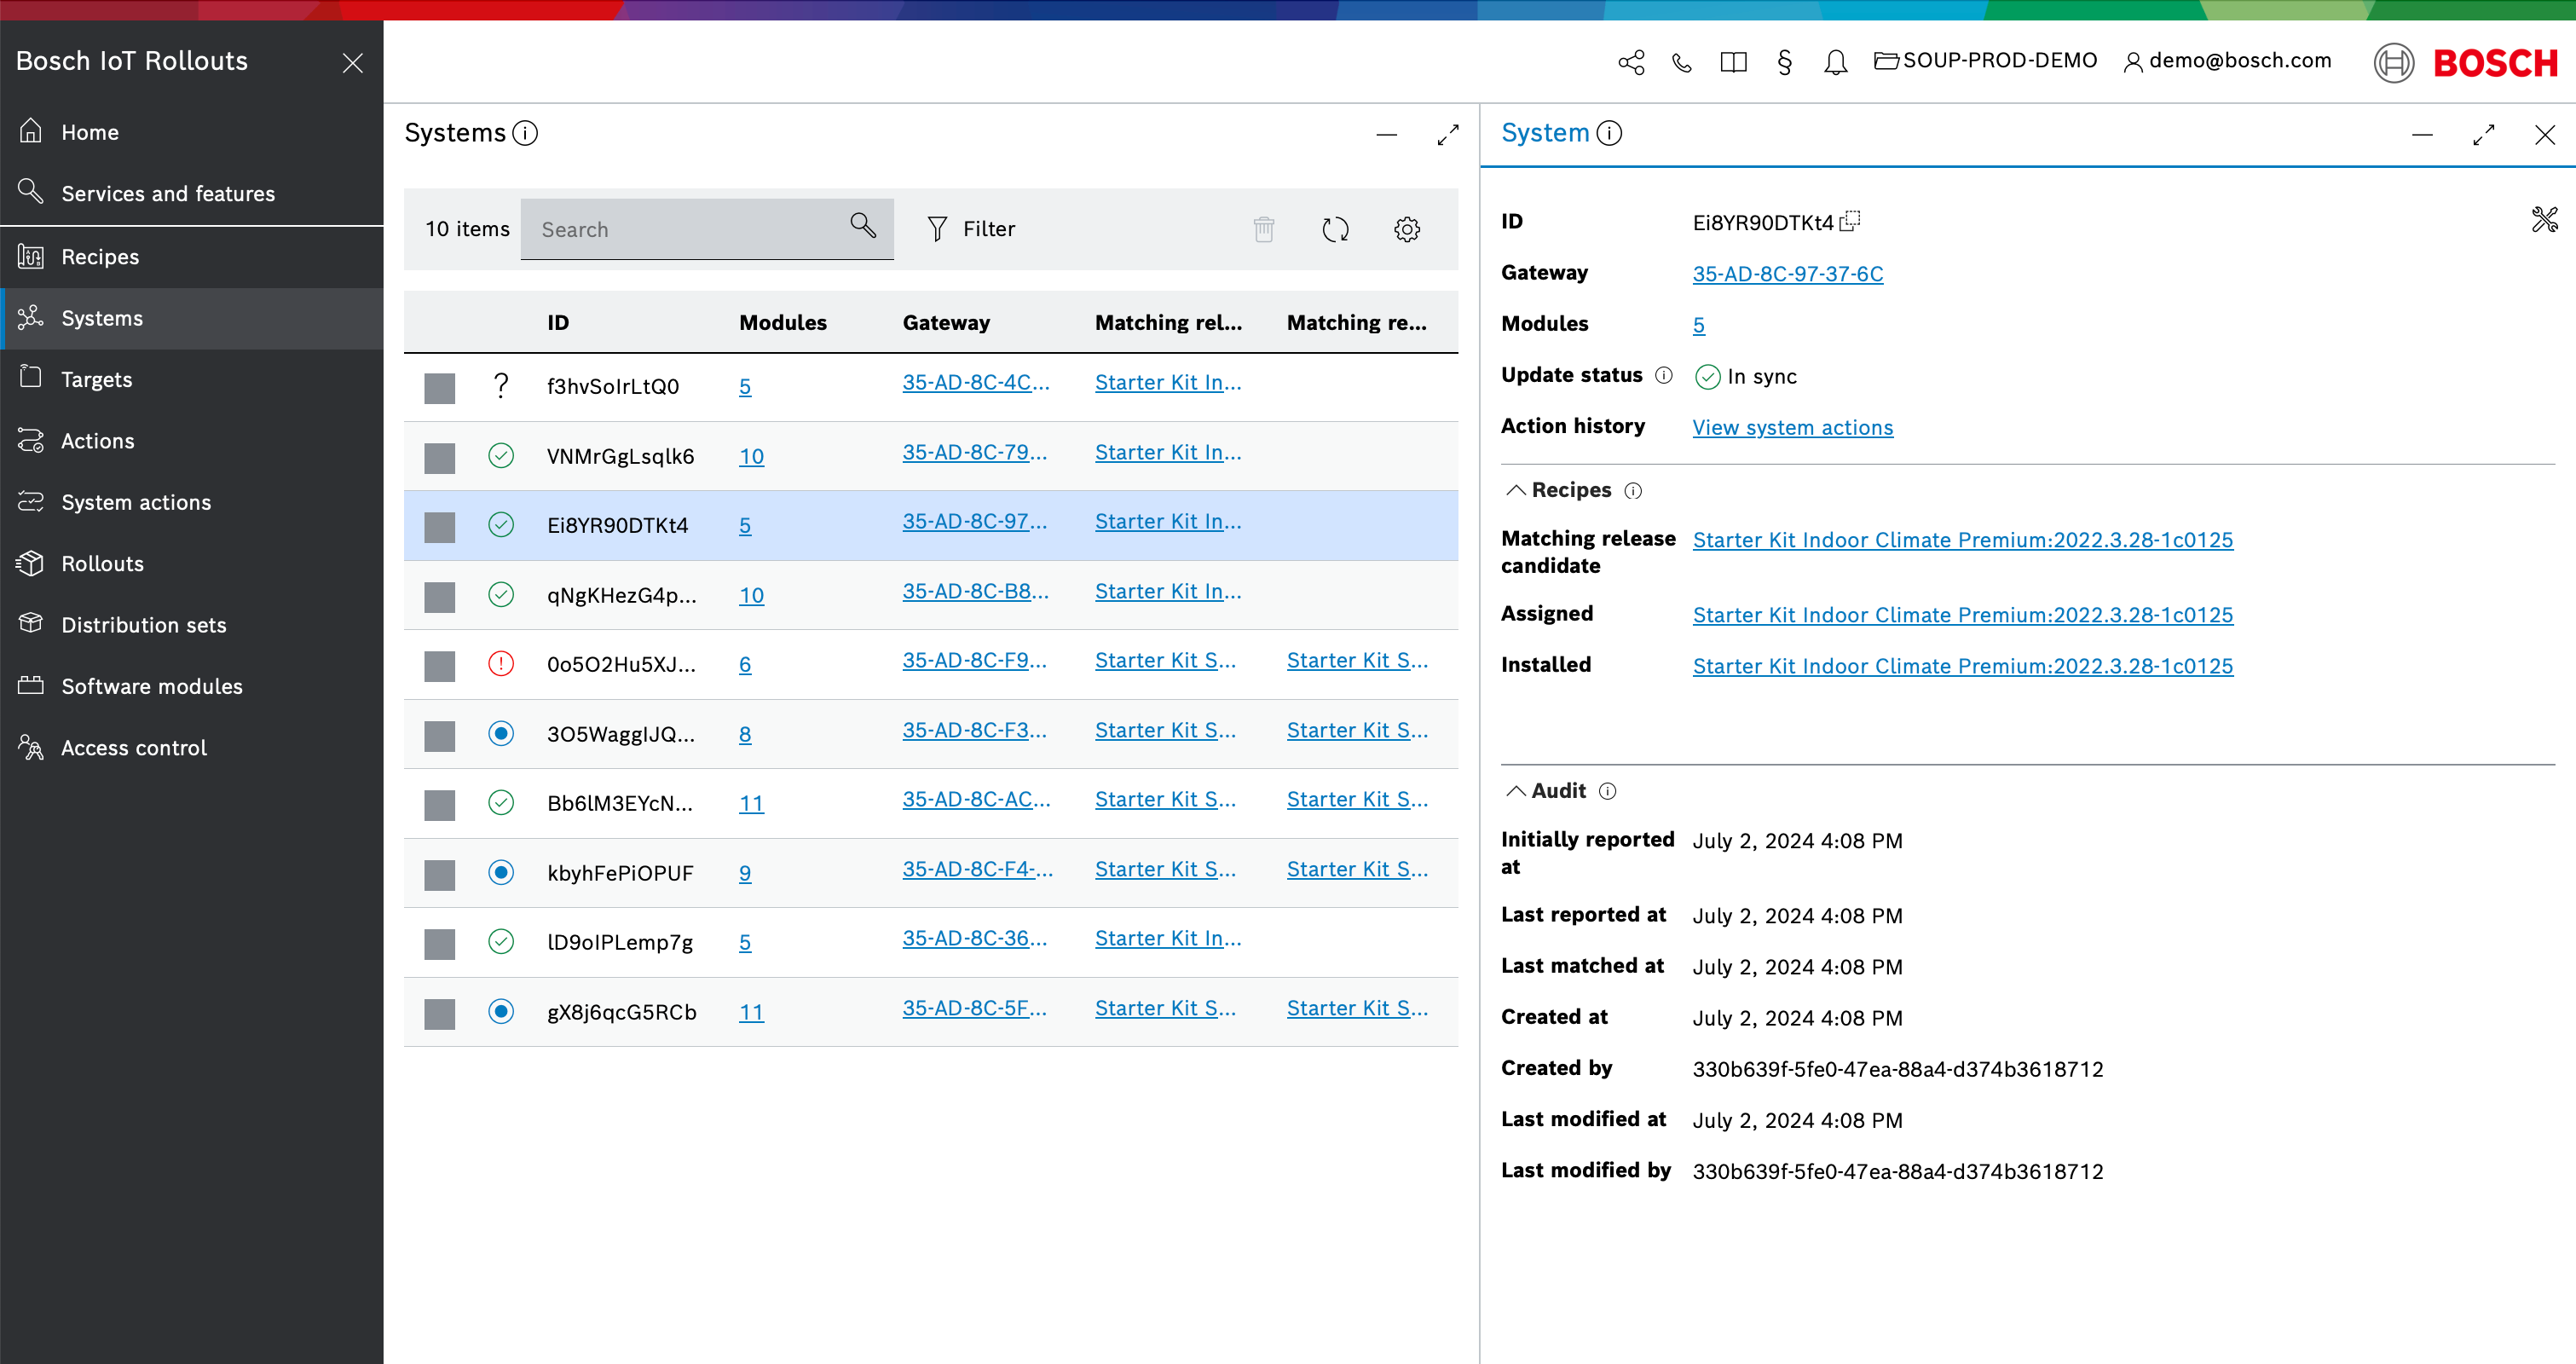Click the blue in-progress status icon of kbyhFePiOPUF

[x=501, y=872]
